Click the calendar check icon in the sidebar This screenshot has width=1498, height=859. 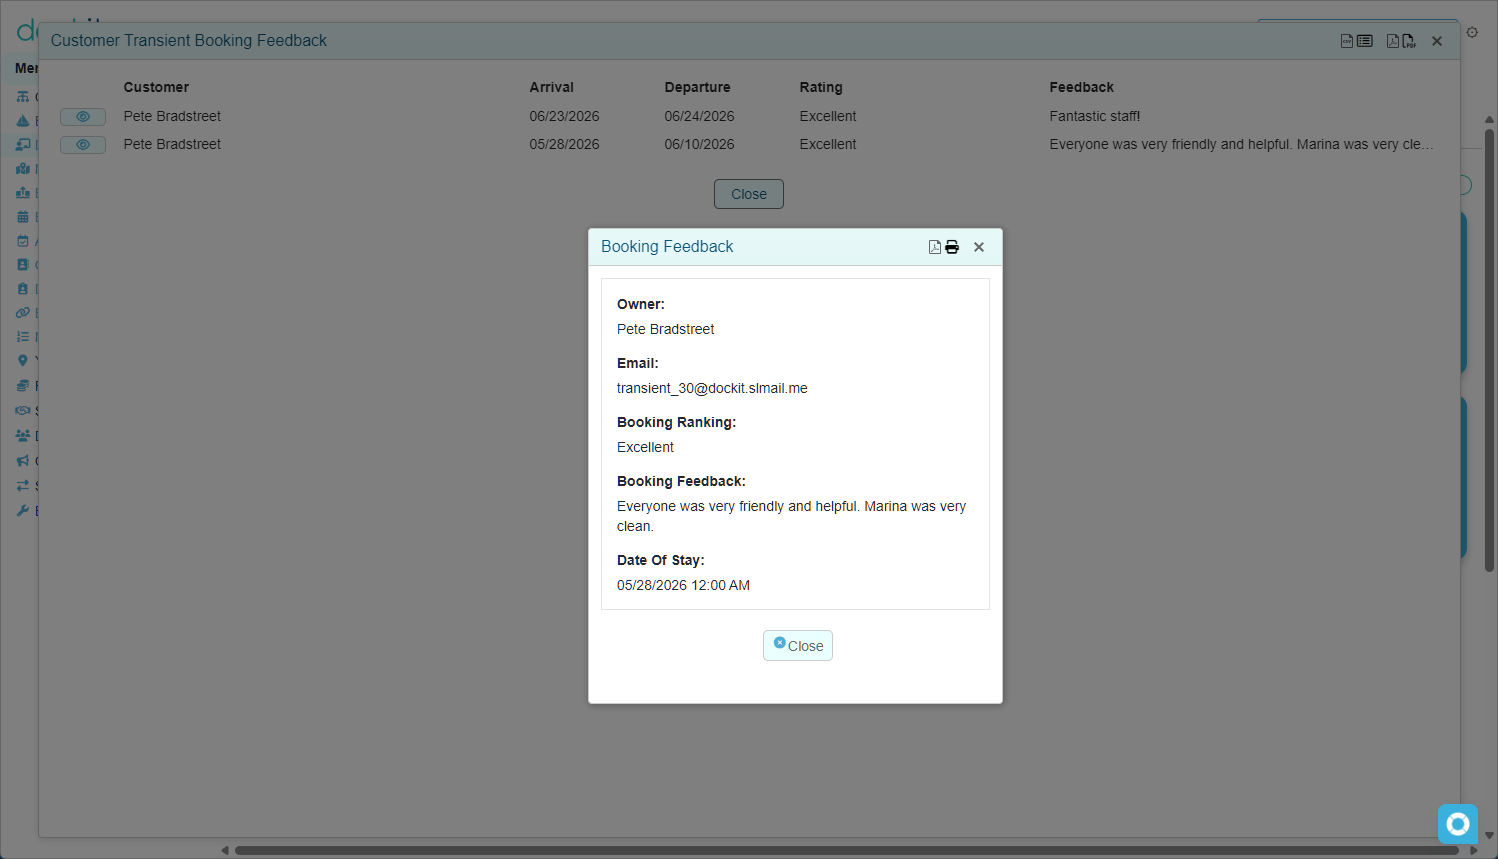coord(23,241)
